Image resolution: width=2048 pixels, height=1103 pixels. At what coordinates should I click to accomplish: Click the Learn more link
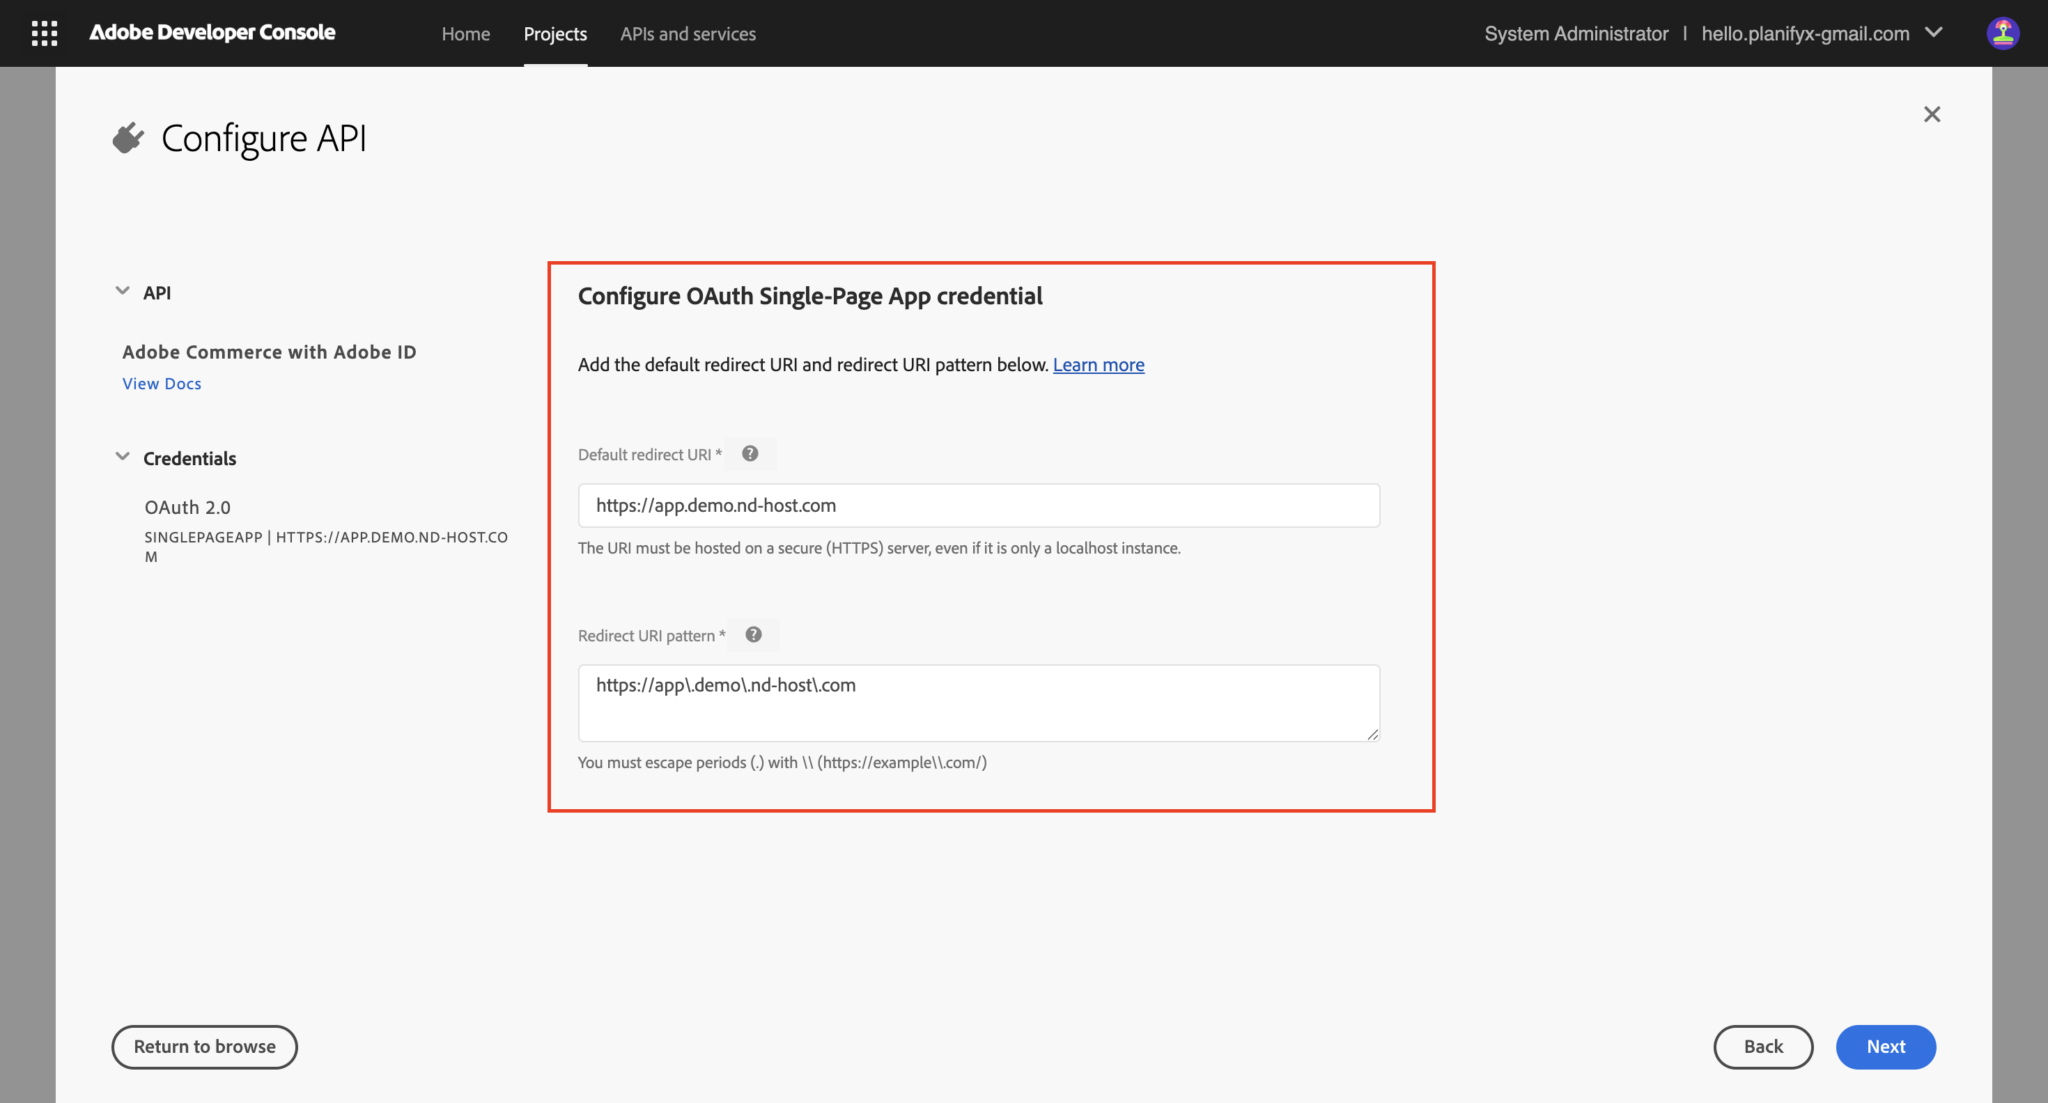pos(1098,365)
